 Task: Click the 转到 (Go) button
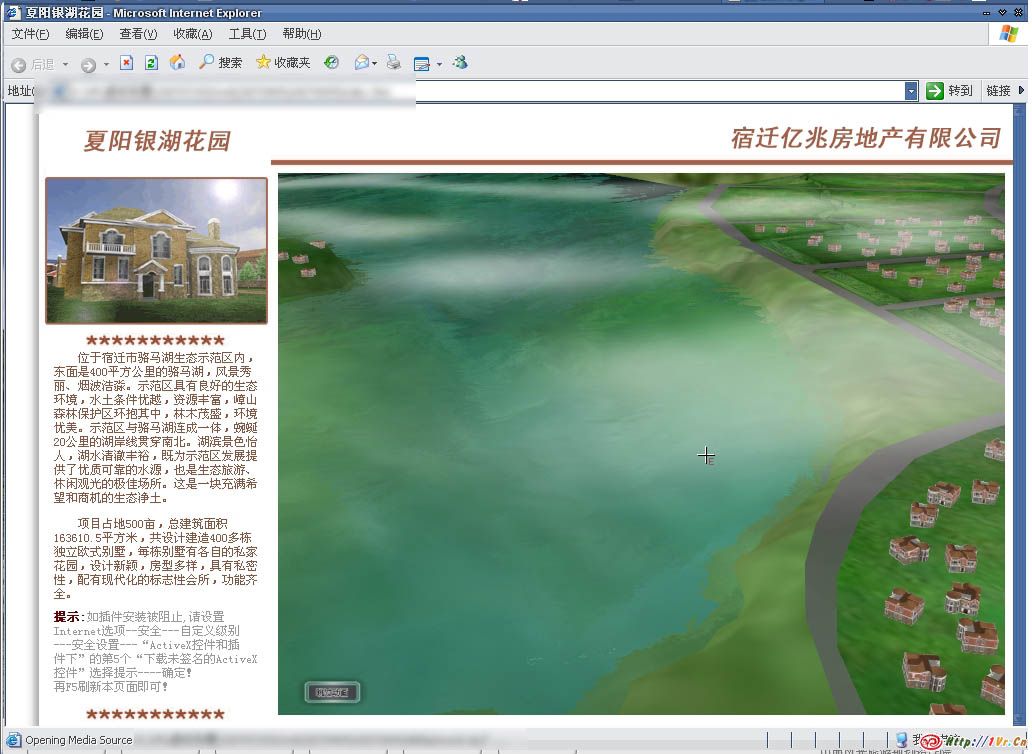point(949,91)
